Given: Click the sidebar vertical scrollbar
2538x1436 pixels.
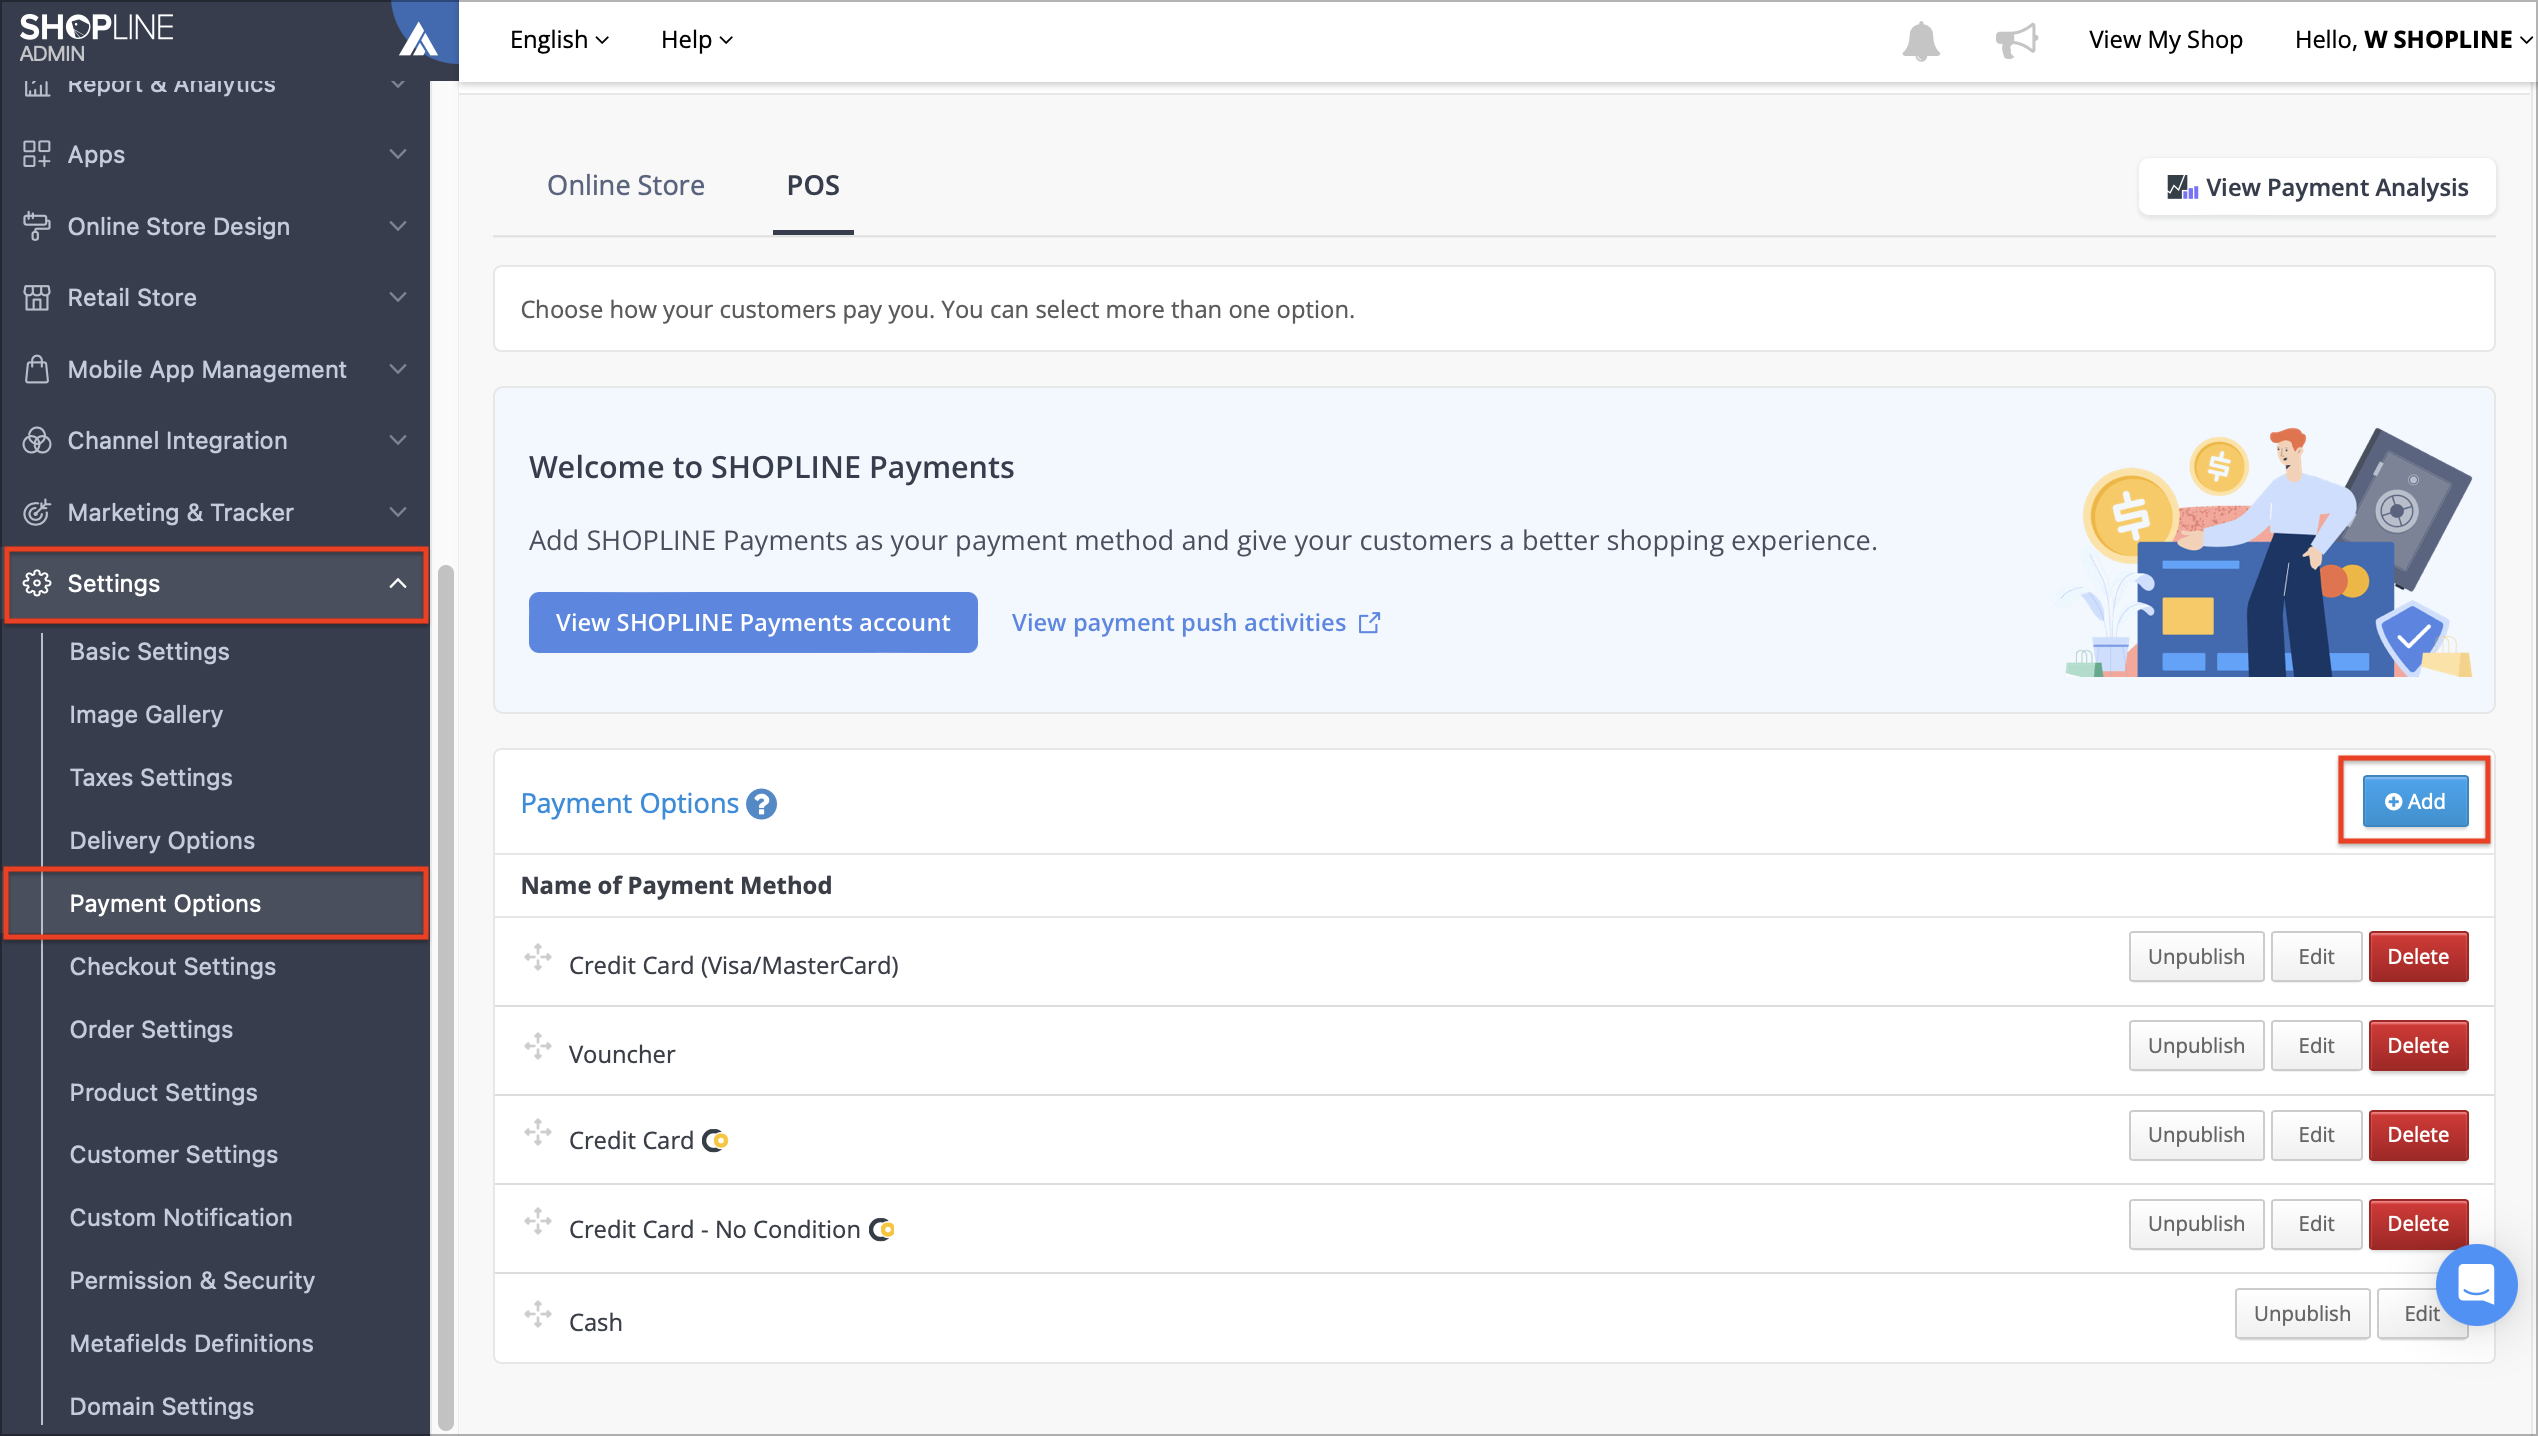Looking at the screenshot, I should [x=445, y=1000].
